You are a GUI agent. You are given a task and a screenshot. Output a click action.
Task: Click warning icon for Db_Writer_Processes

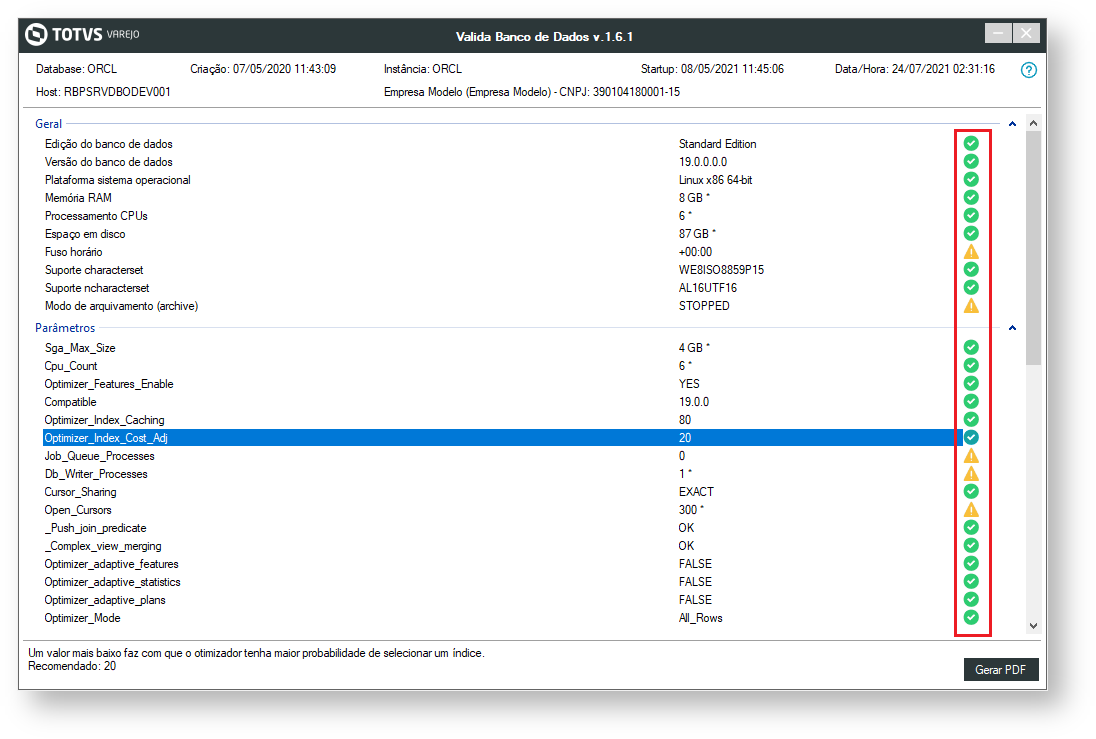click(x=971, y=473)
